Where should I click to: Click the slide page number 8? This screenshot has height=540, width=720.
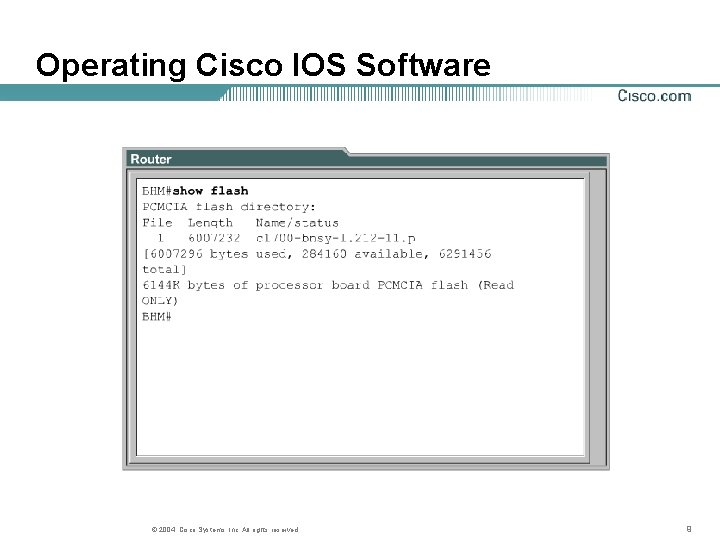tap(689, 529)
